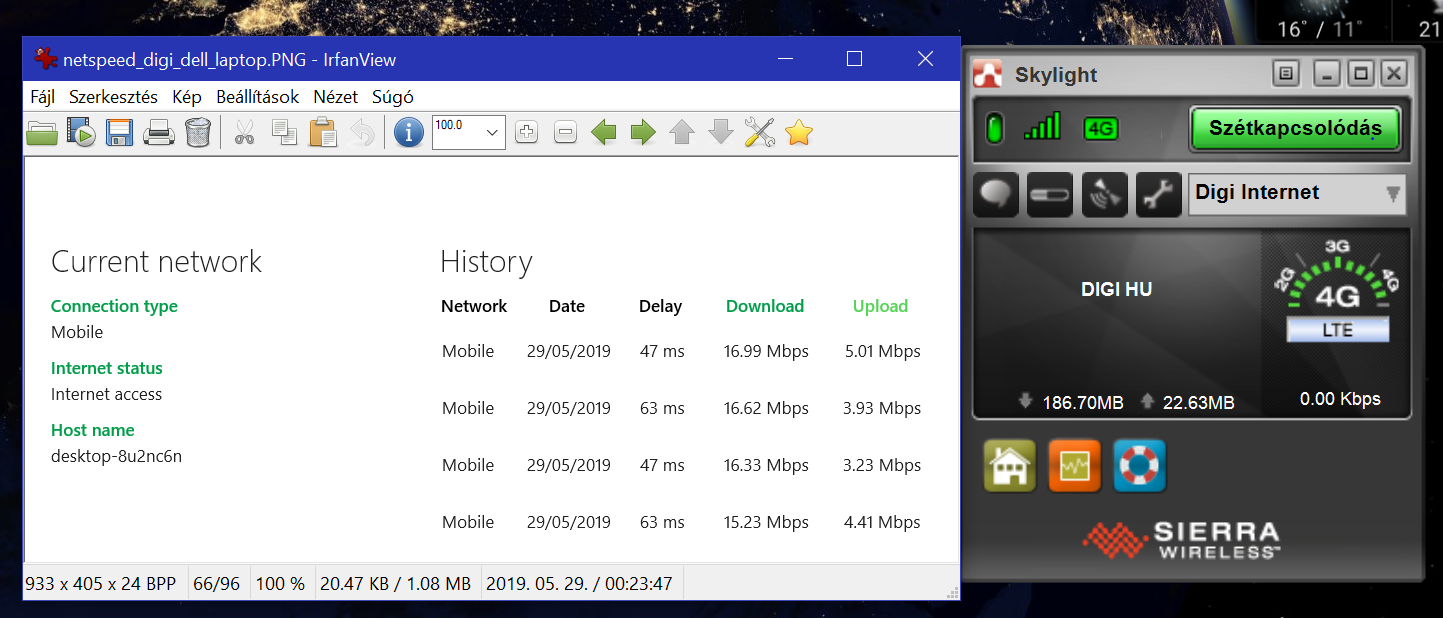Click the green house home icon in Skylight
1443x618 pixels.
(1010, 466)
